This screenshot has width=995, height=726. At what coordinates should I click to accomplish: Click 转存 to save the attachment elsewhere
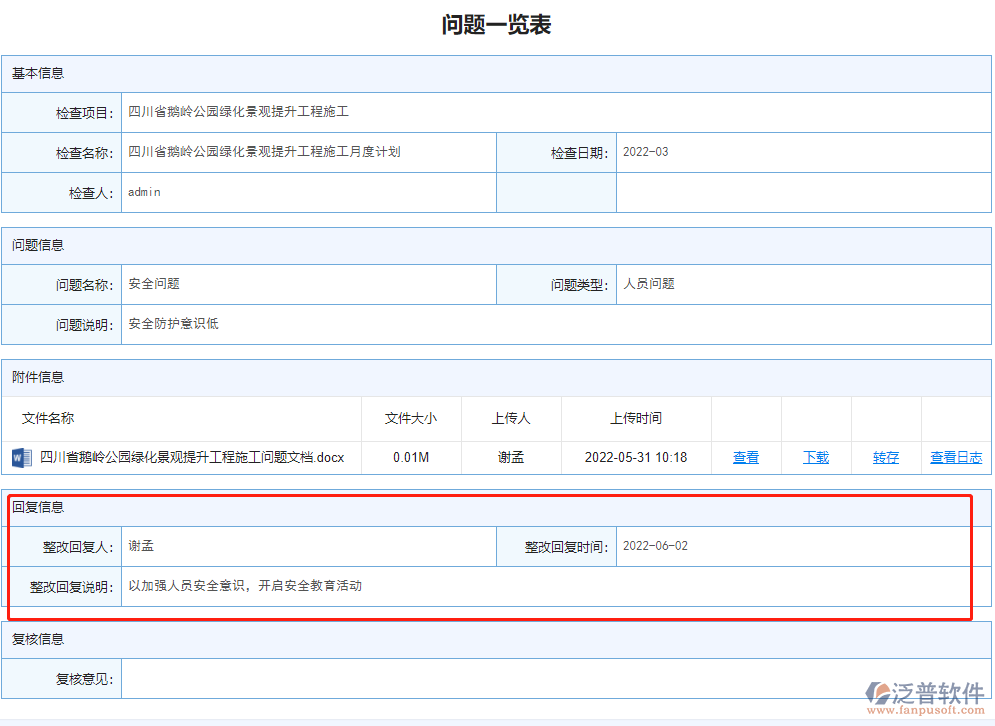tap(885, 457)
